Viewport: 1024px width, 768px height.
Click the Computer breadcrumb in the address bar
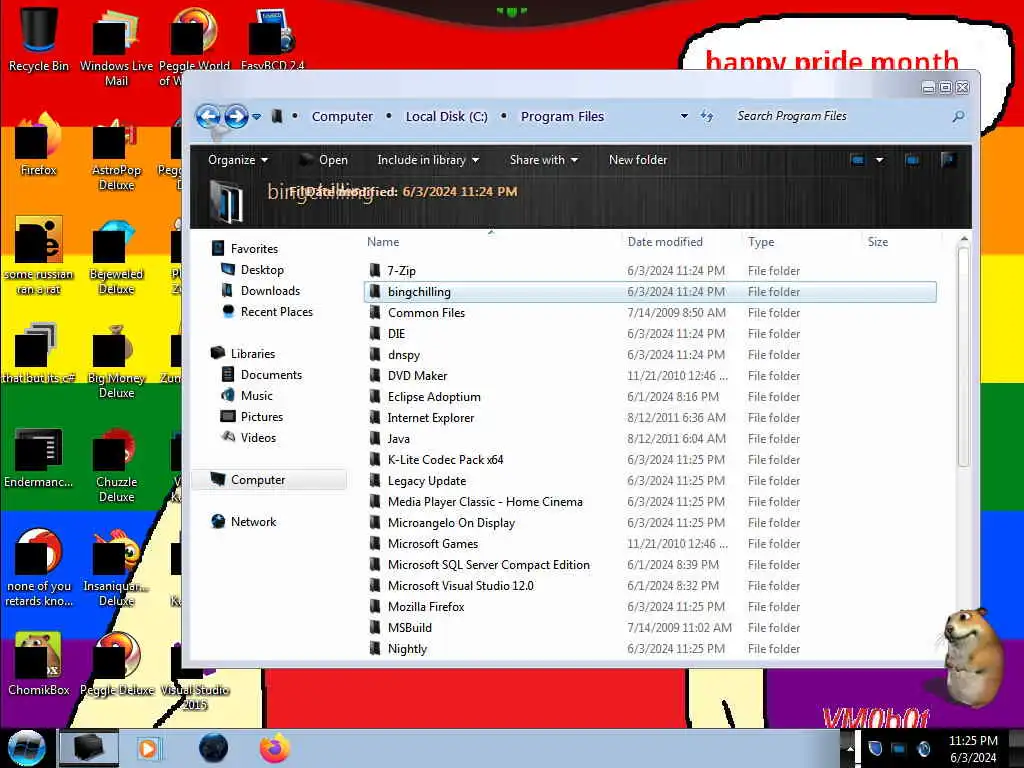[x=342, y=116]
